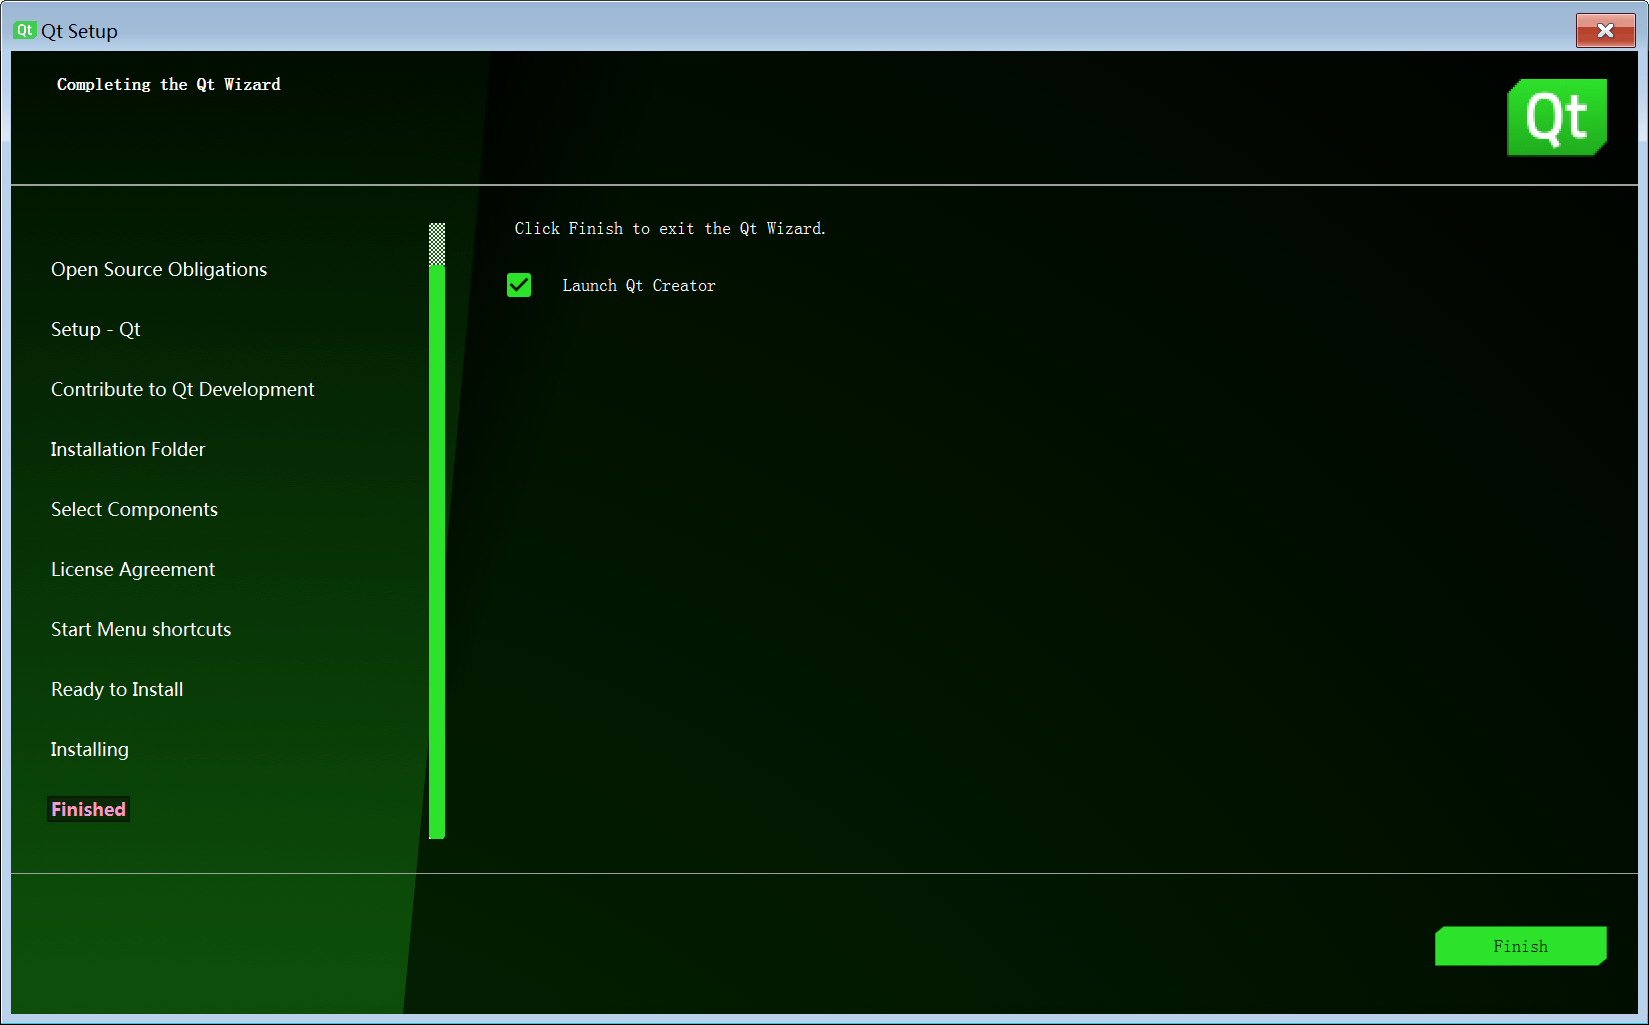The image size is (1649, 1025).
Task: Select the Start Menu shortcuts step
Action: tap(141, 629)
